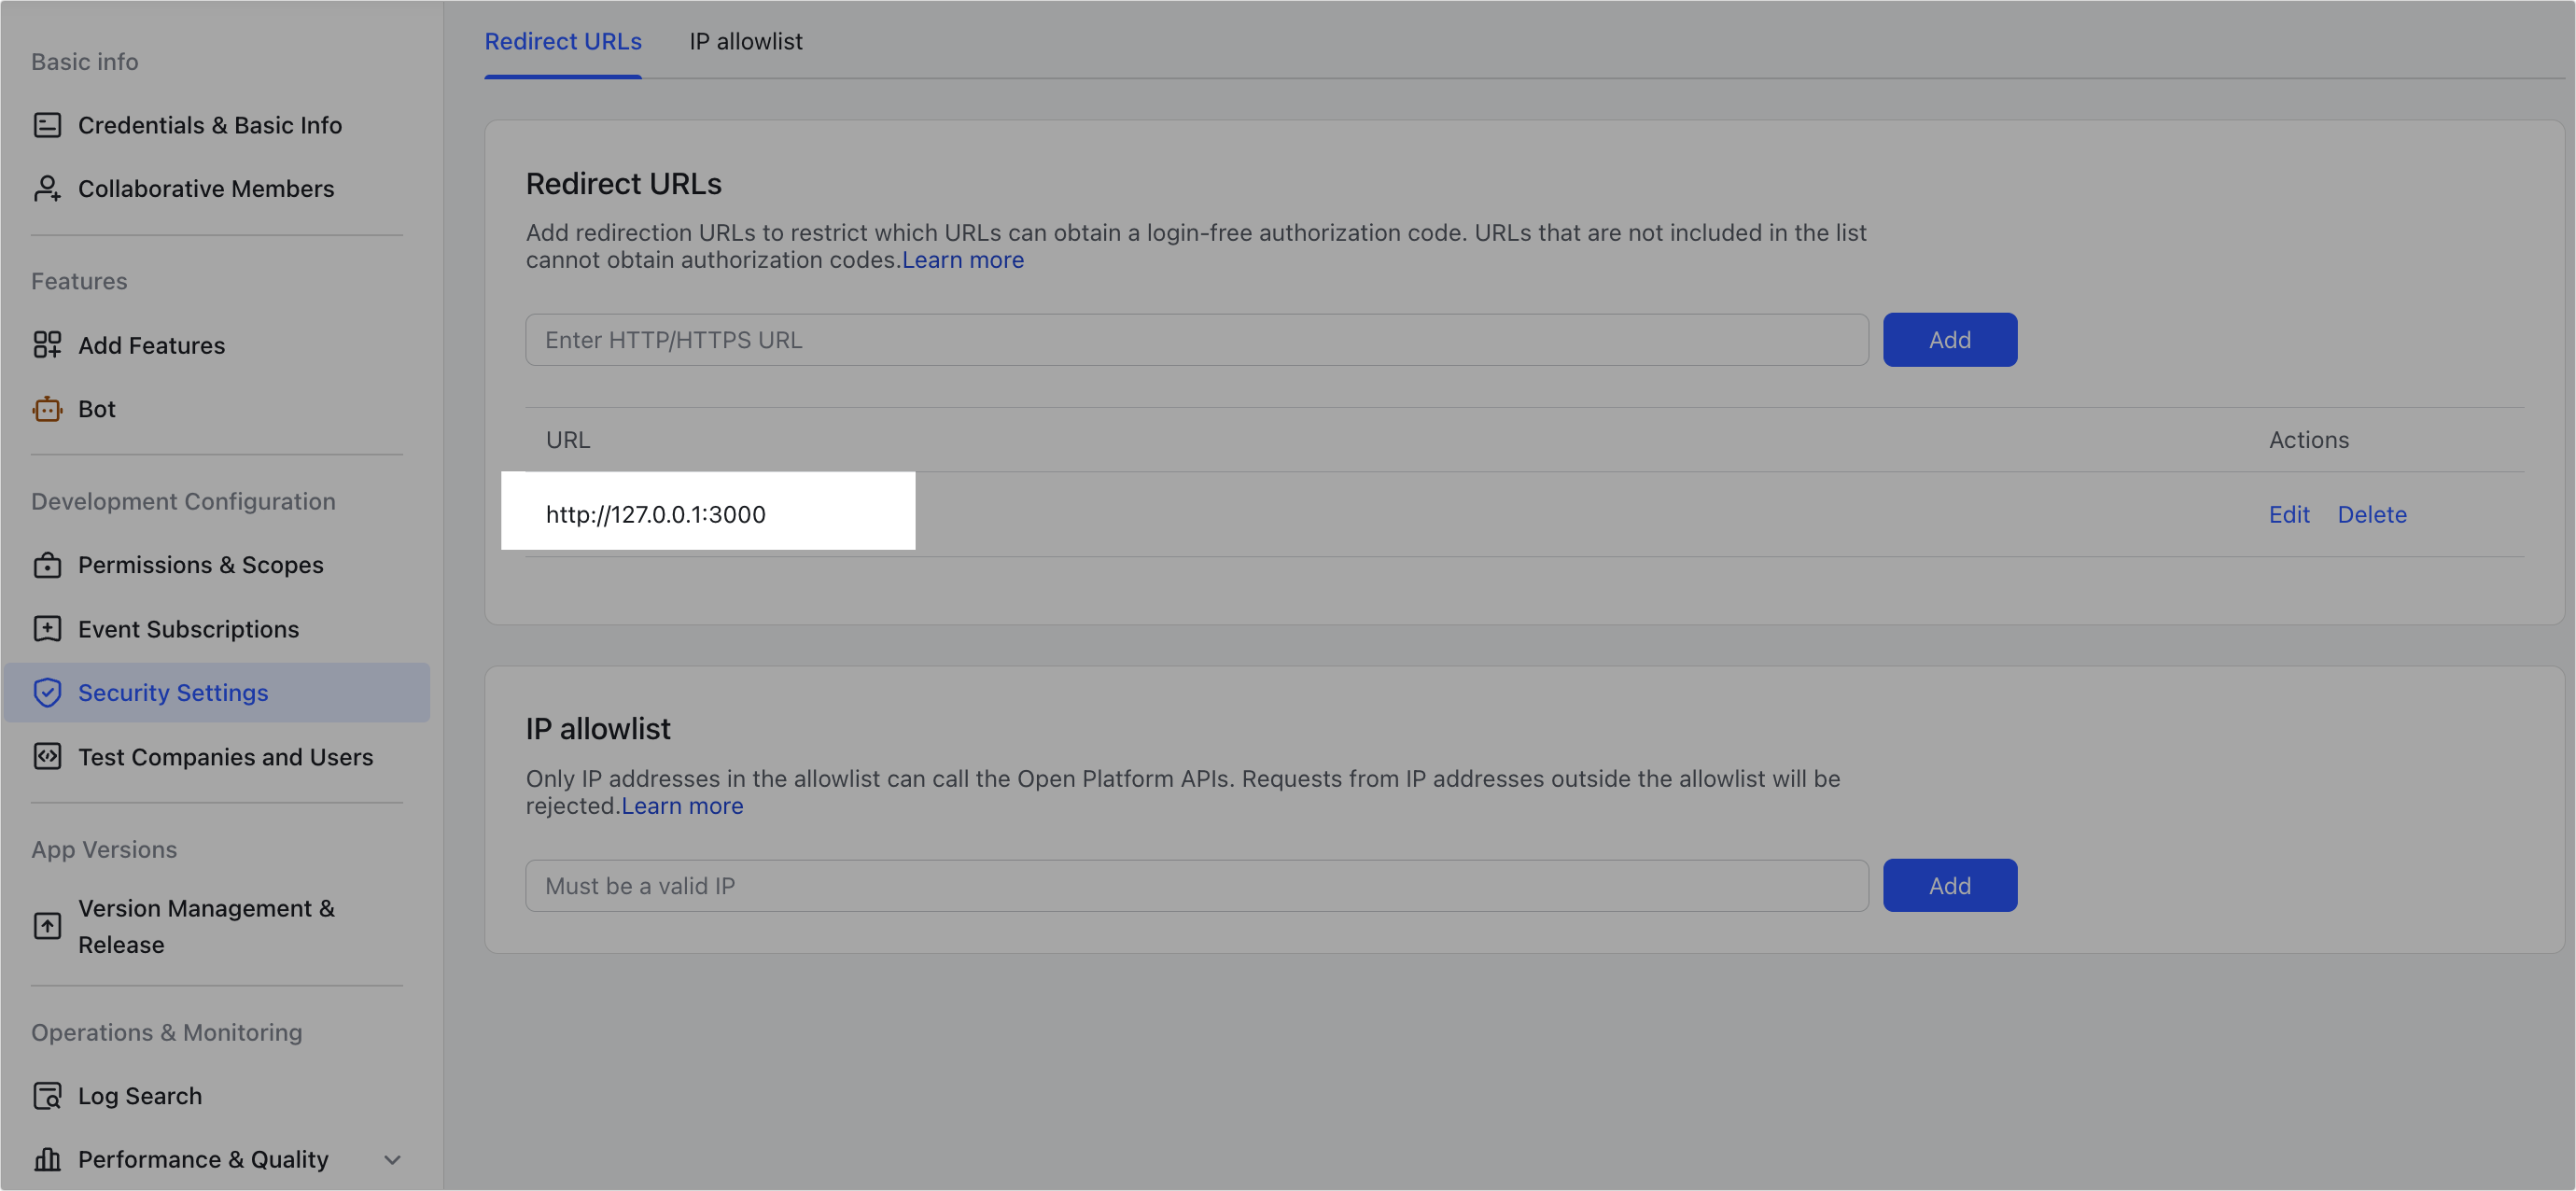Switch to the IP allowlist tab
2576x1191 pixels.
[745, 42]
